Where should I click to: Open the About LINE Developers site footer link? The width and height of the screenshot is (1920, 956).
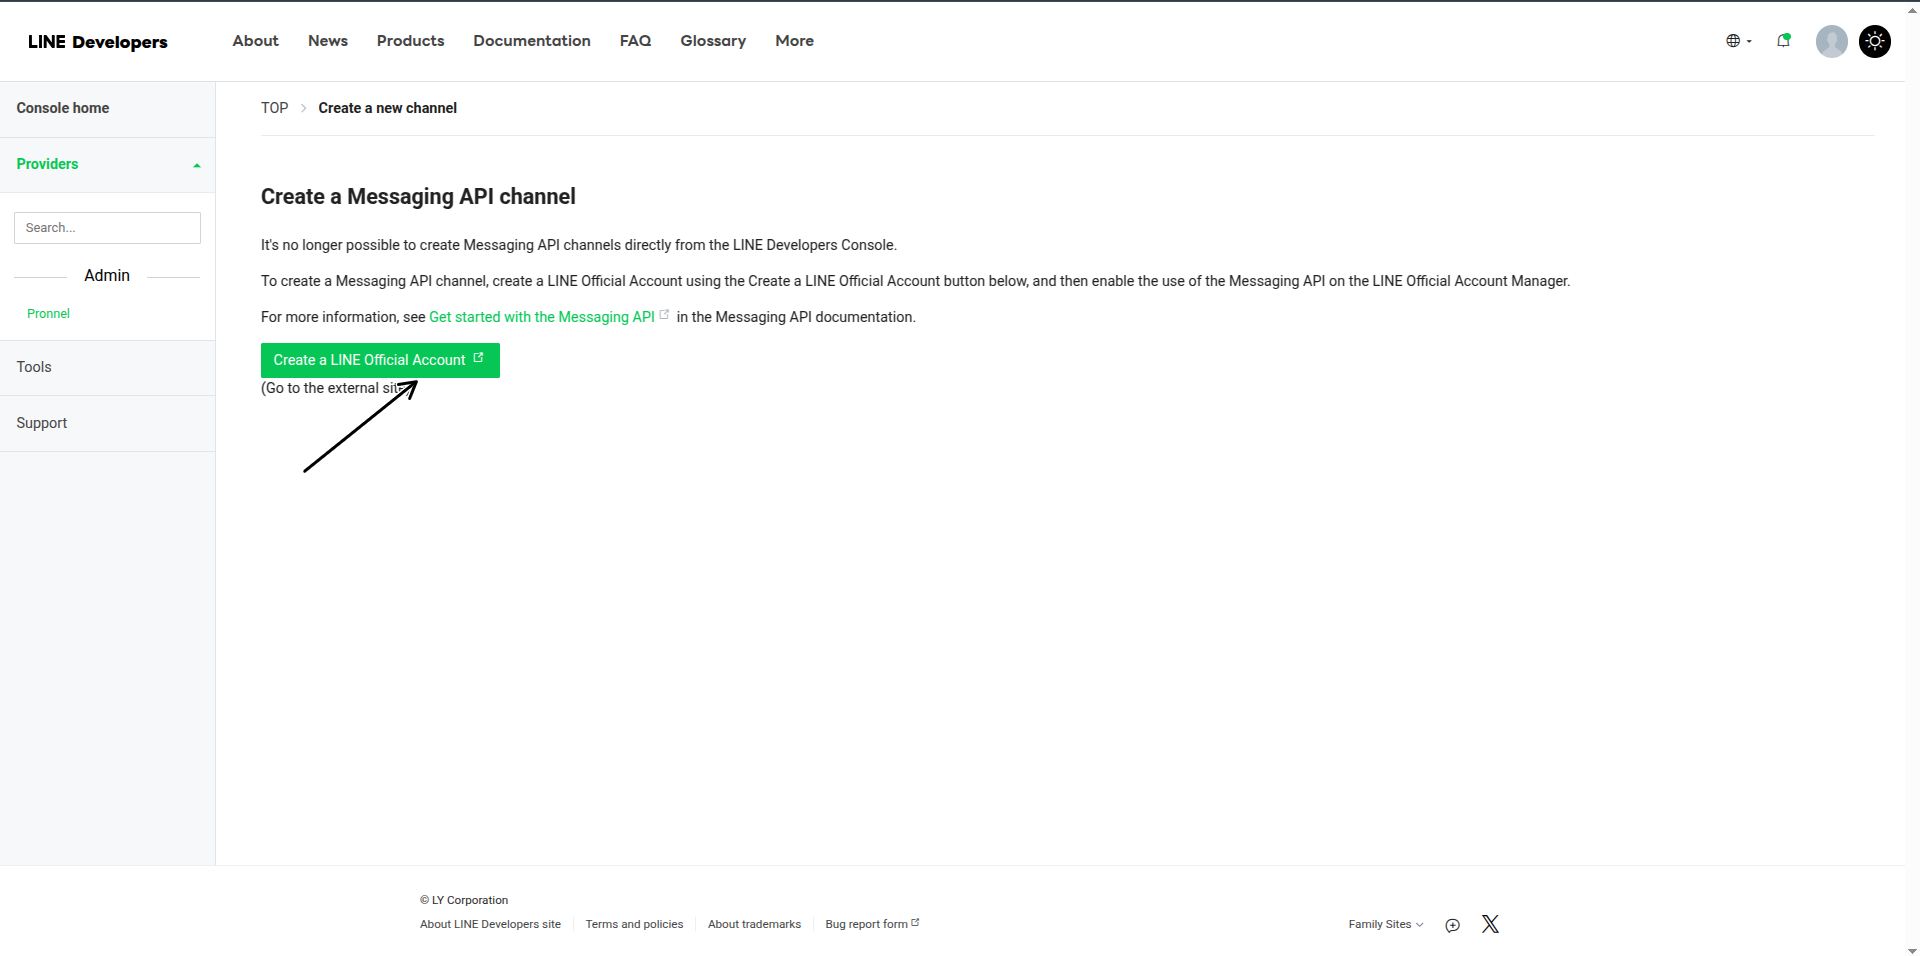tap(490, 924)
